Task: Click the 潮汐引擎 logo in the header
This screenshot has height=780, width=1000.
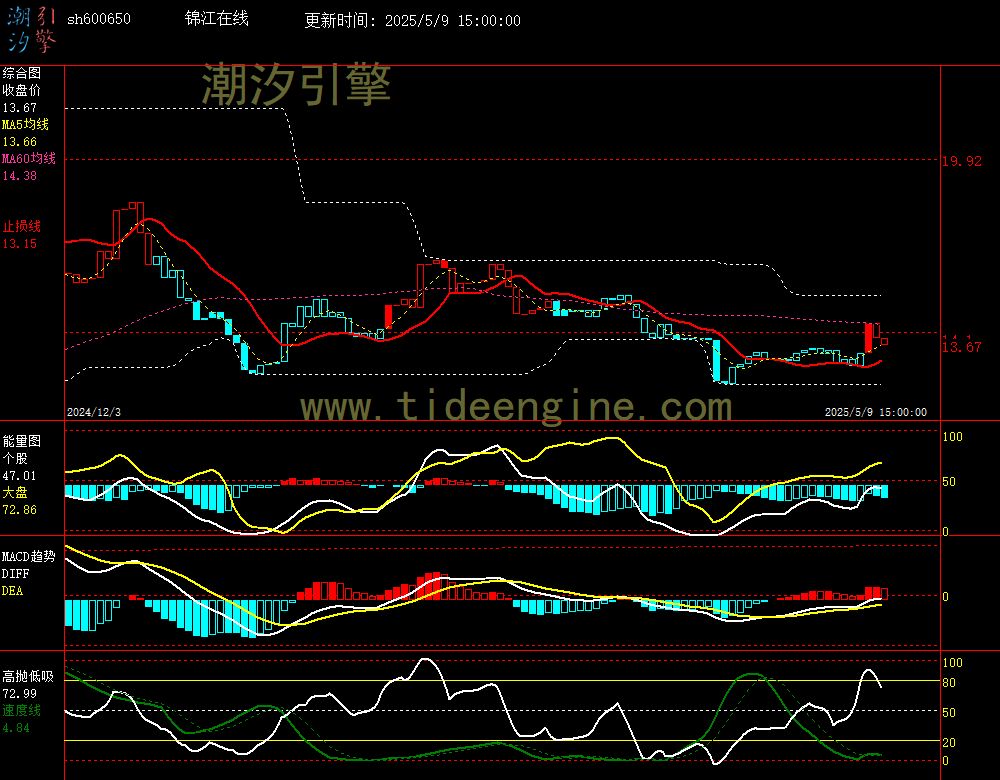Action: coord(31,30)
